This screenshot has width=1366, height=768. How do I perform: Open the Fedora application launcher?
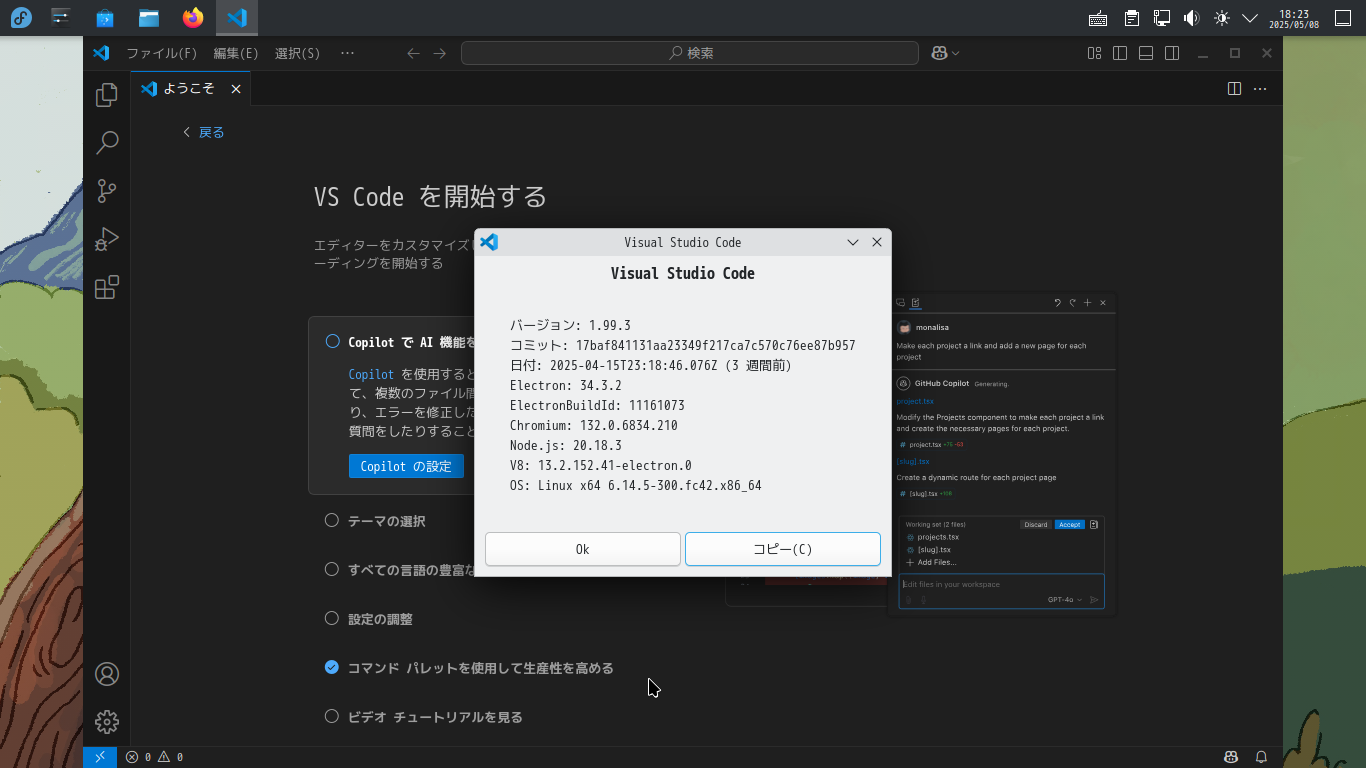21,18
